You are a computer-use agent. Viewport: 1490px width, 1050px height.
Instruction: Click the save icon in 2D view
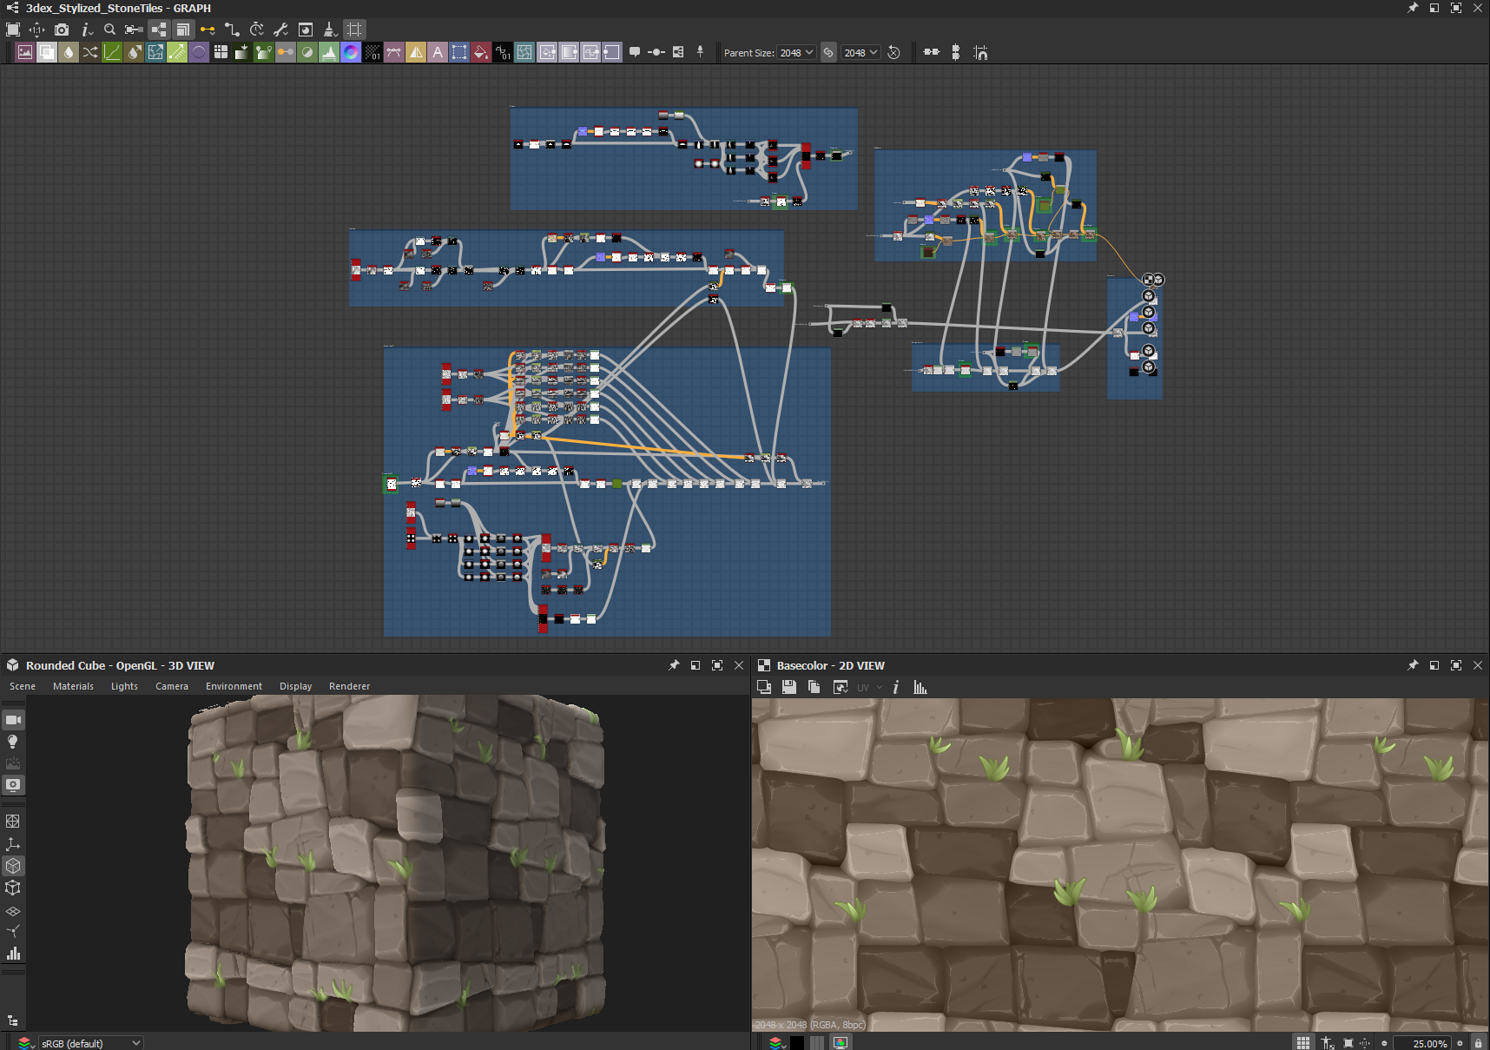(x=789, y=687)
